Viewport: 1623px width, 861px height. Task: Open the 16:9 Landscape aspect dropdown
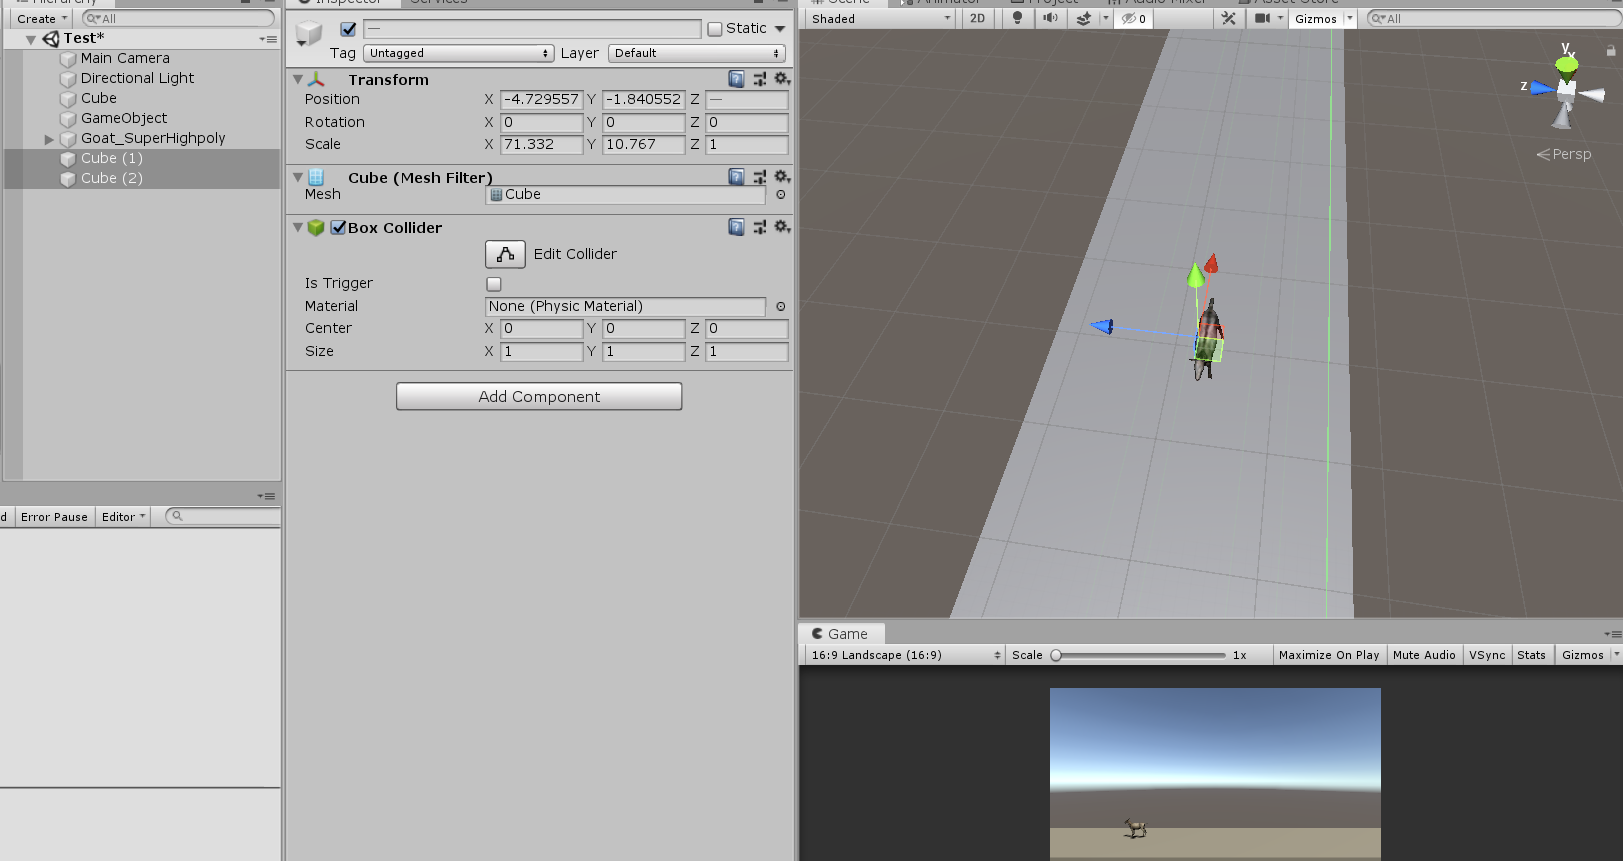tap(905, 655)
